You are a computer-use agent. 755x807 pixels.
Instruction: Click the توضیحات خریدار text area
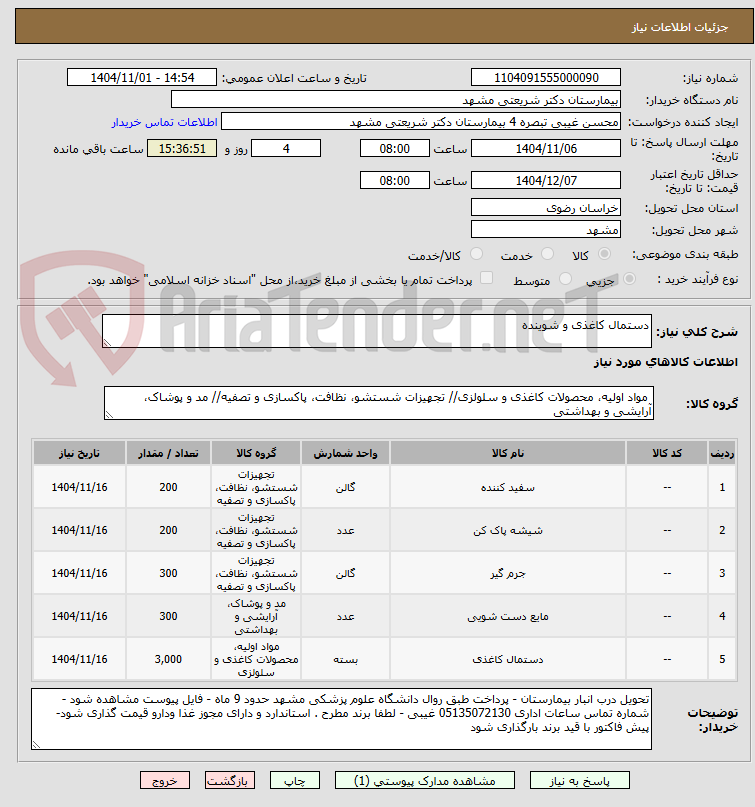pyautogui.click(x=341, y=719)
